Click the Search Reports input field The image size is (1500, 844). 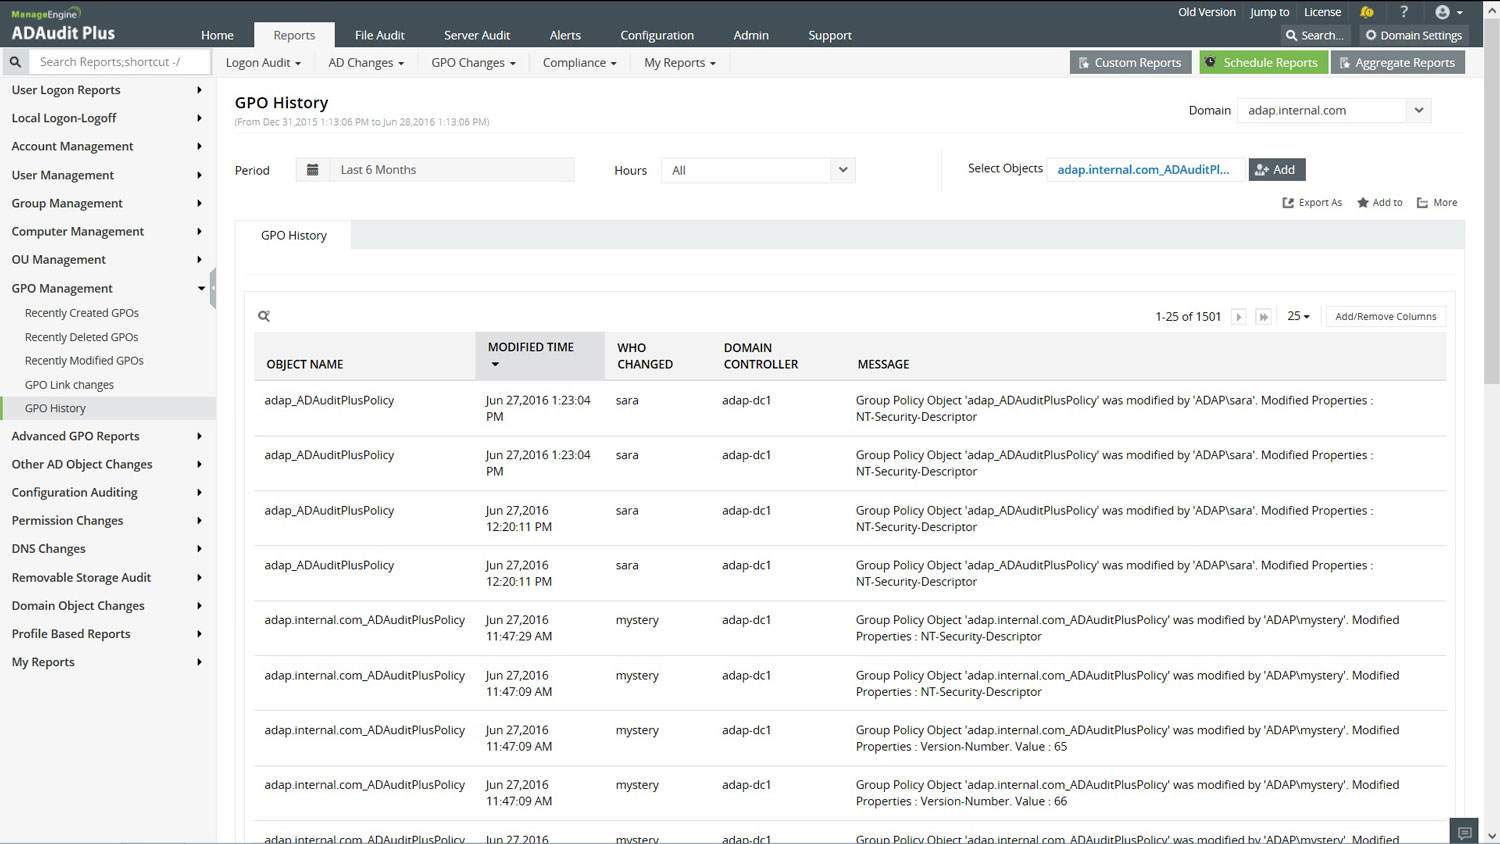[x=120, y=62]
